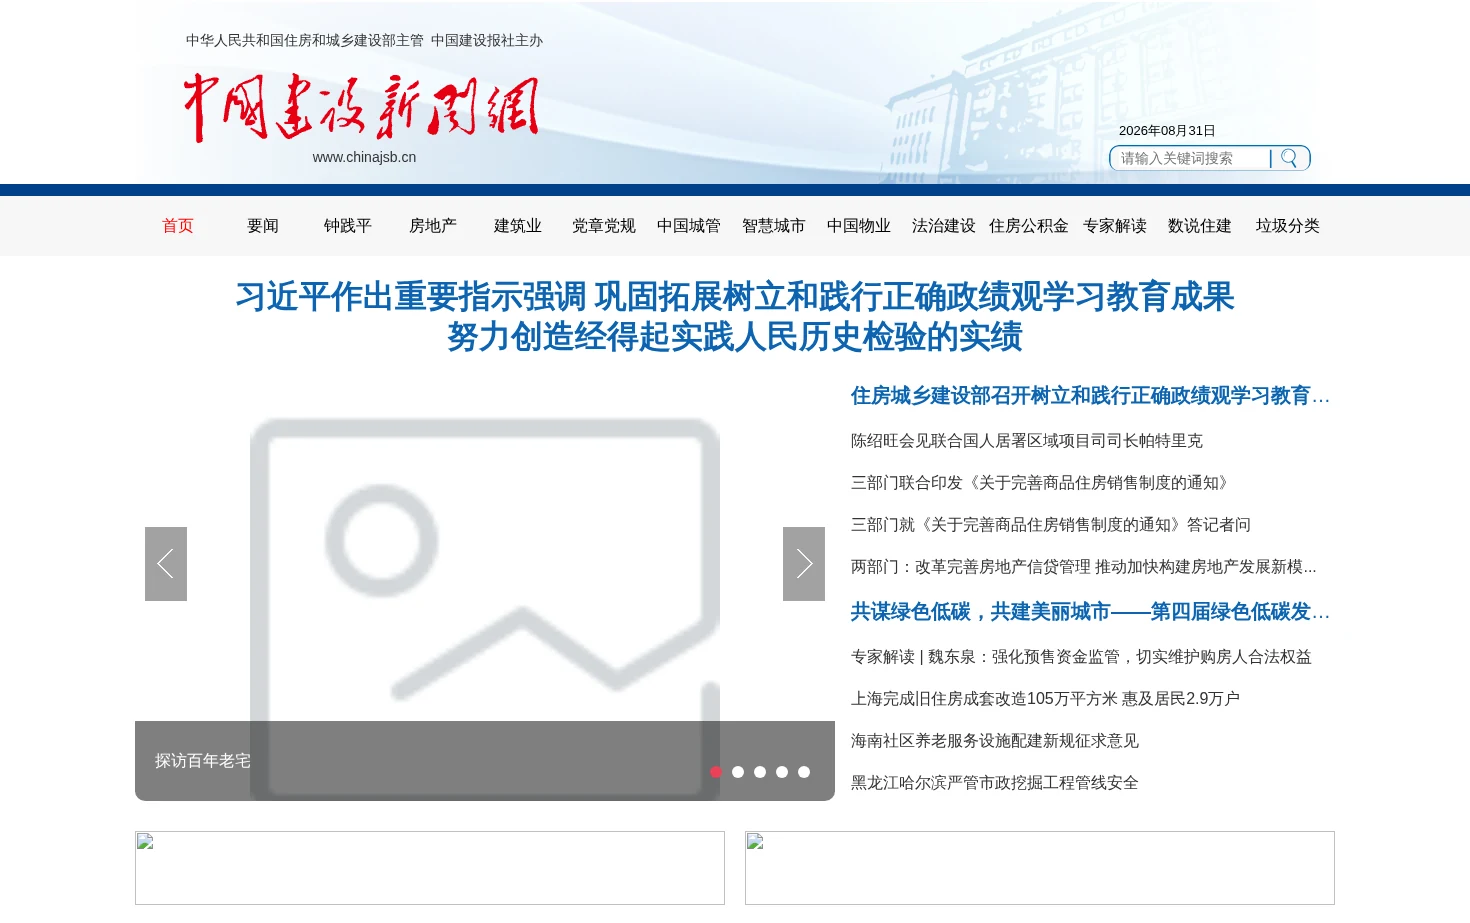This screenshot has height=923, width=1470.
Task: Show the previous carousel slide
Action: click(x=166, y=564)
